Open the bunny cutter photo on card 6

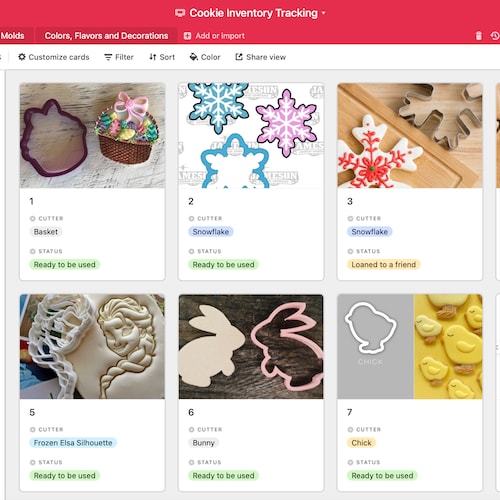(251, 346)
